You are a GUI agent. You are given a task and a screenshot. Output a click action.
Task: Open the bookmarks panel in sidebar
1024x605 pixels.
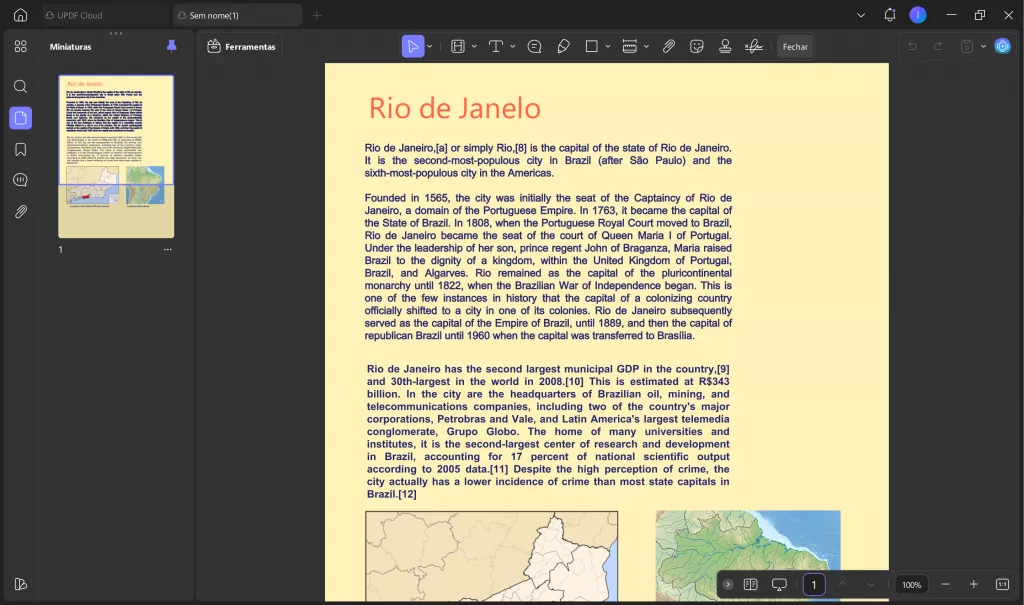(20, 150)
